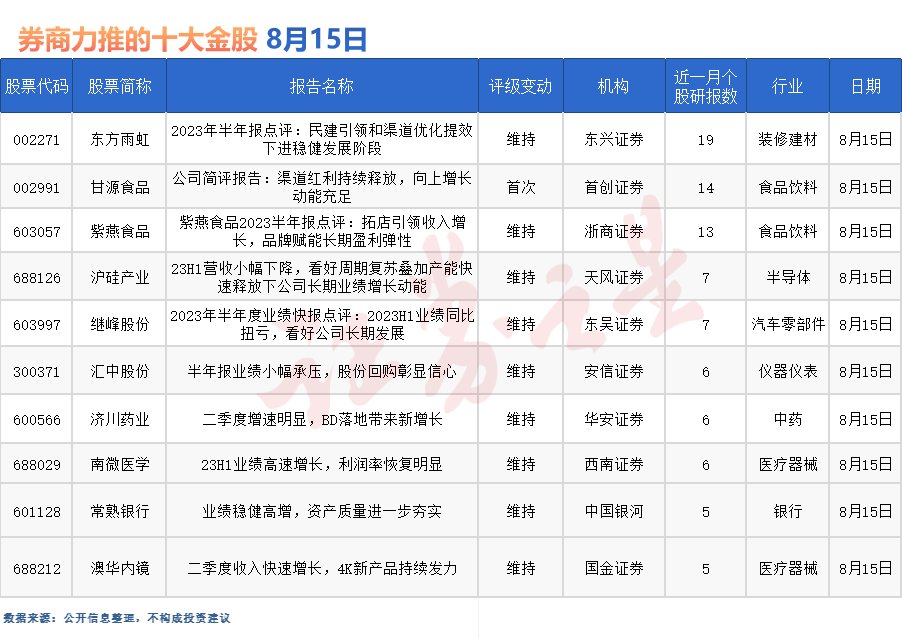Select stock code 002271
Viewport: 902px width, 638px height.
(x=36, y=140)
